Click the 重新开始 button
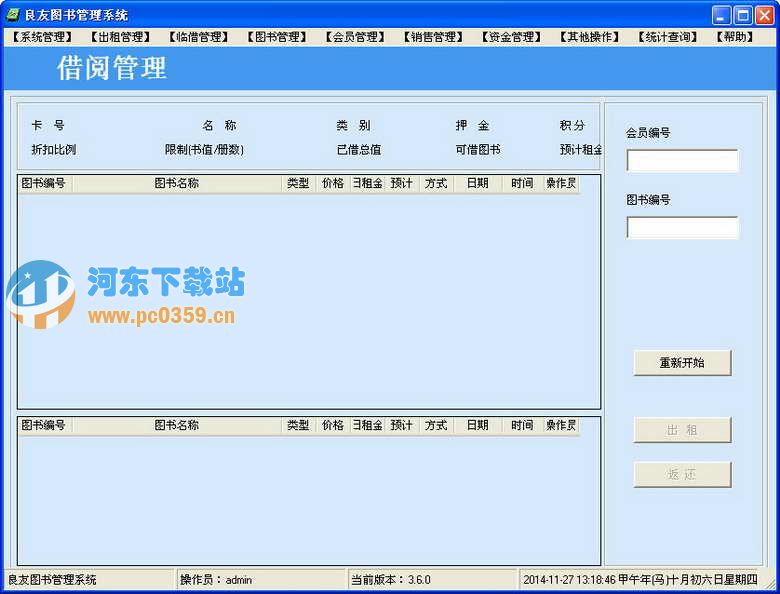780x594 pixels. pyautogui.click(x=682, y=363)
